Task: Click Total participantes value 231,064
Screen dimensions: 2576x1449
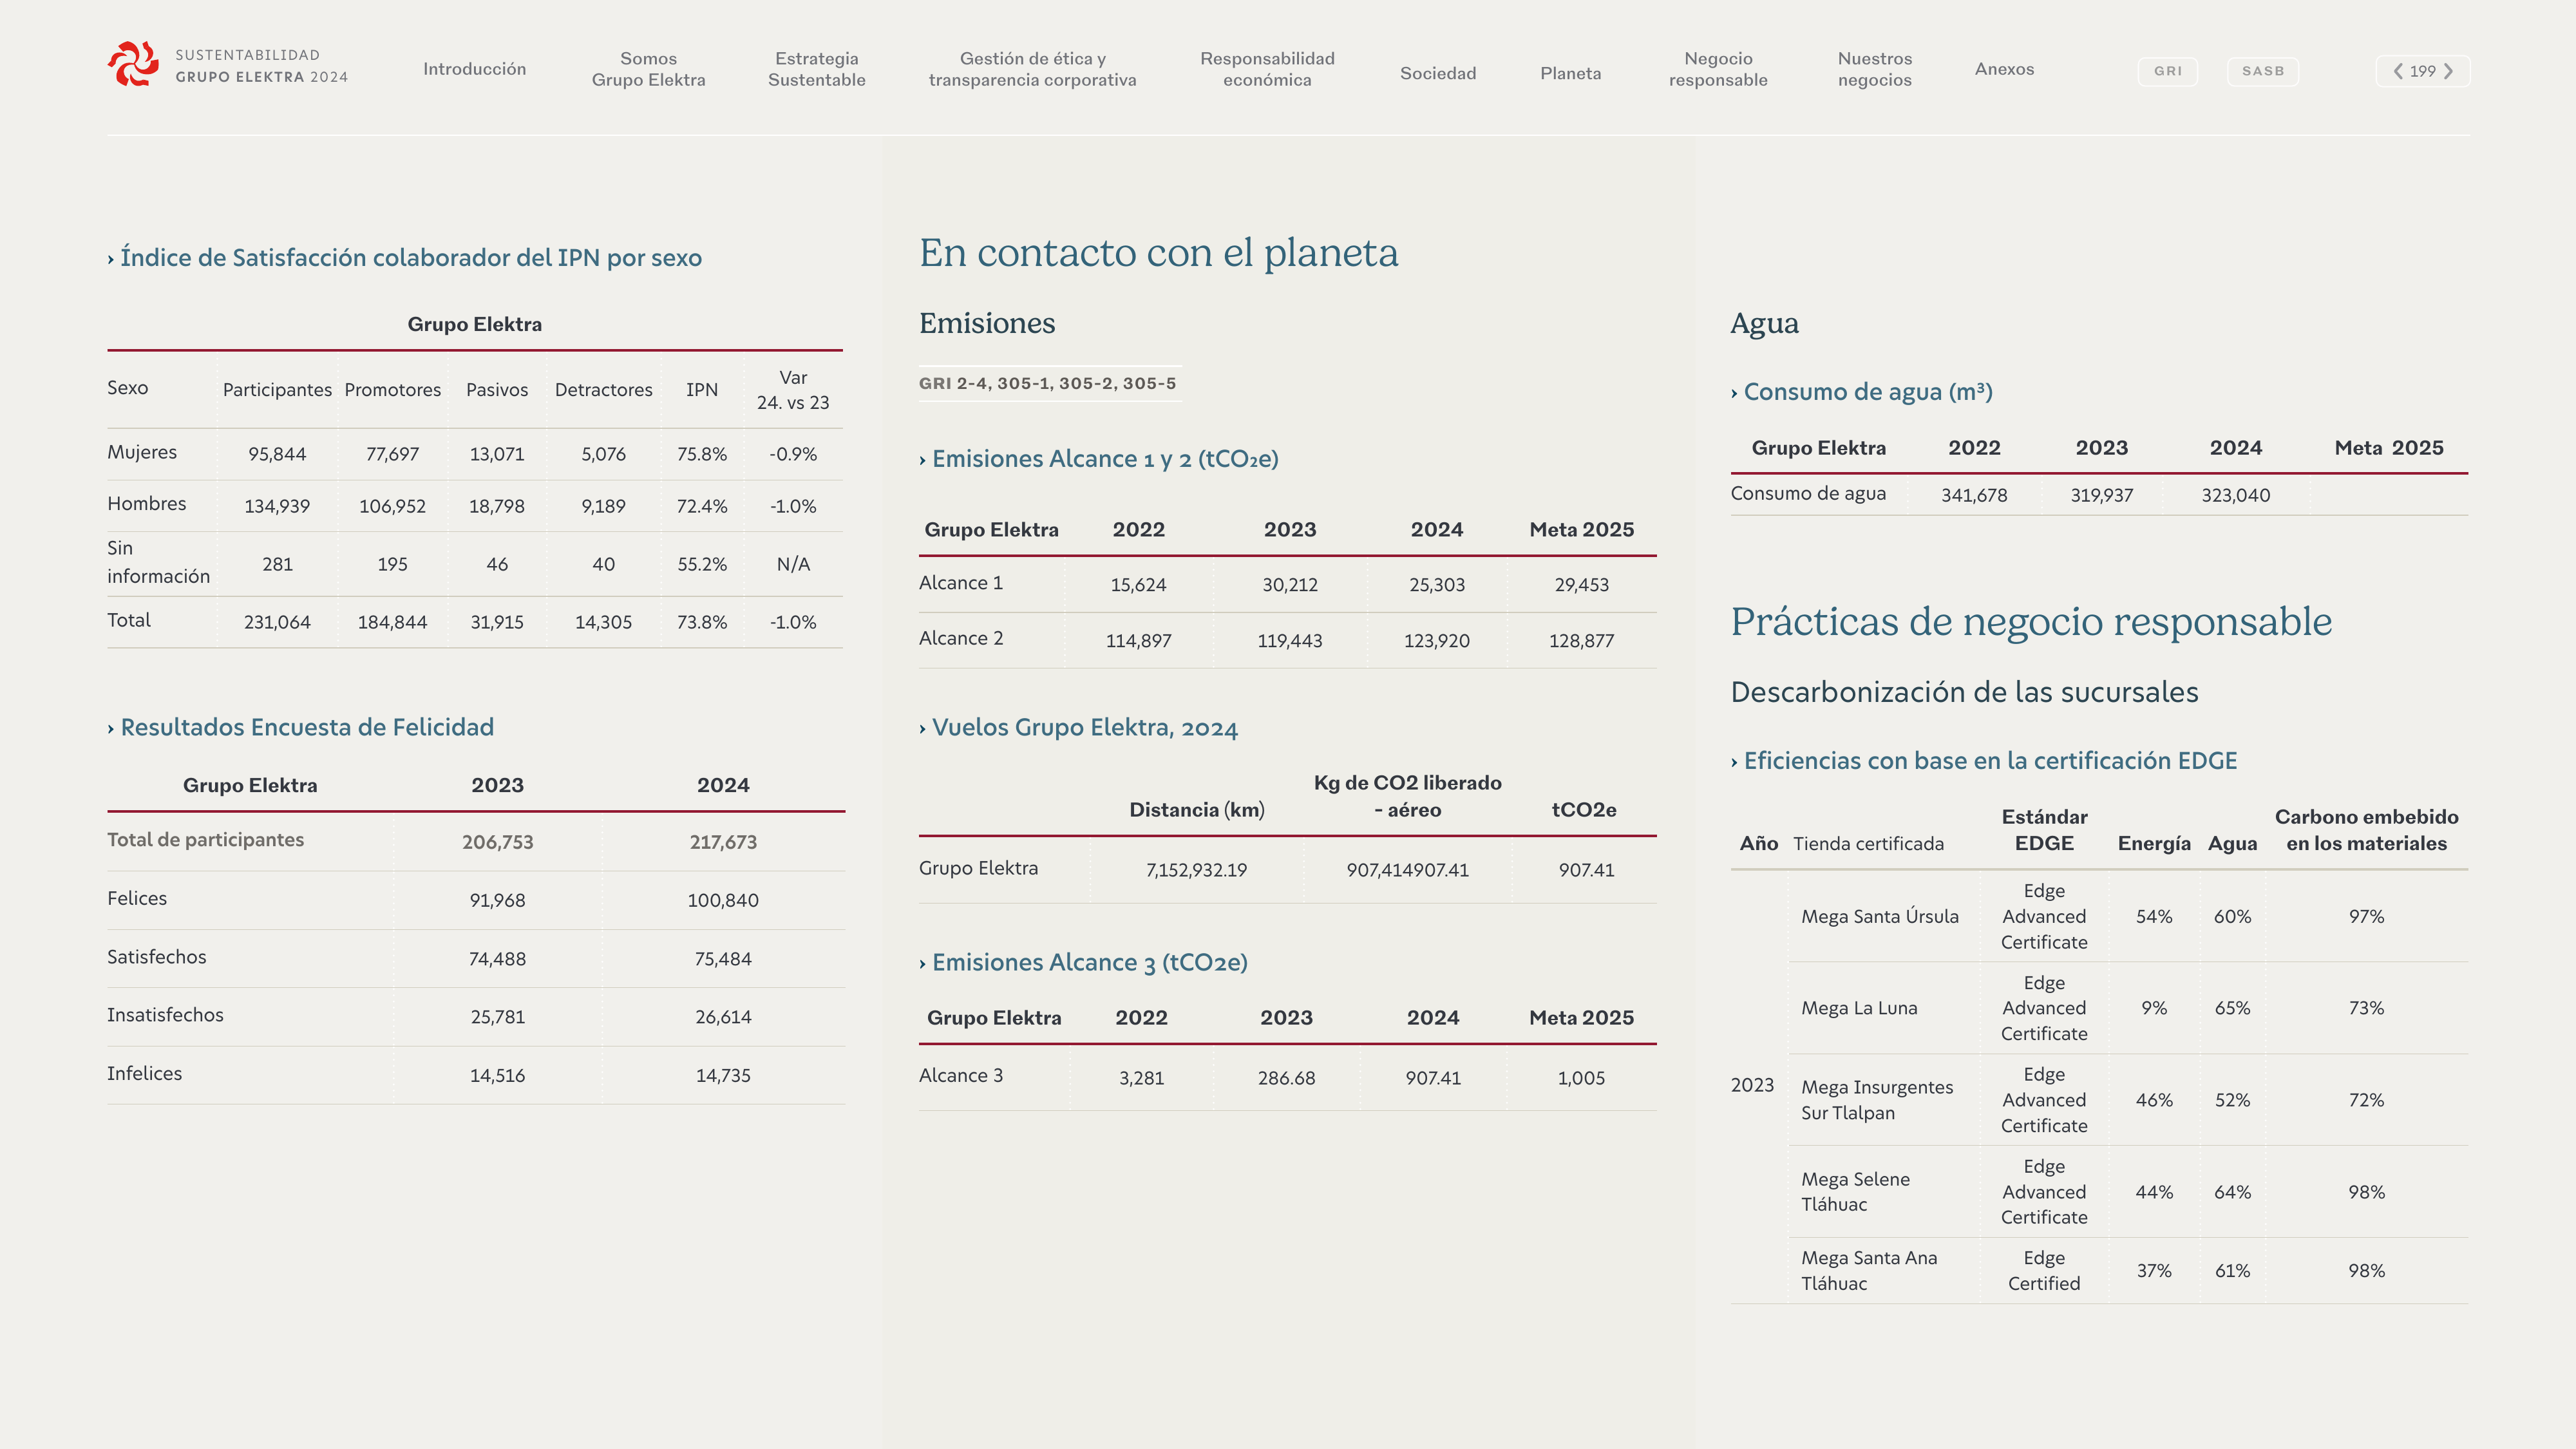Action: click(277, 622)
